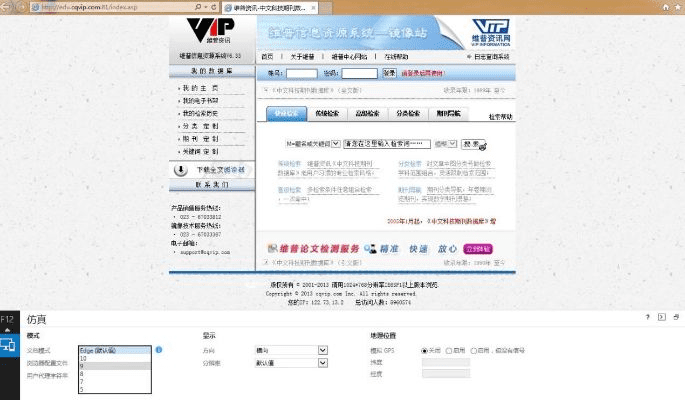This screenshot has width=685, height=400.
Task: Select the emulation device icon in F12 sidebar
Action: 9,345
